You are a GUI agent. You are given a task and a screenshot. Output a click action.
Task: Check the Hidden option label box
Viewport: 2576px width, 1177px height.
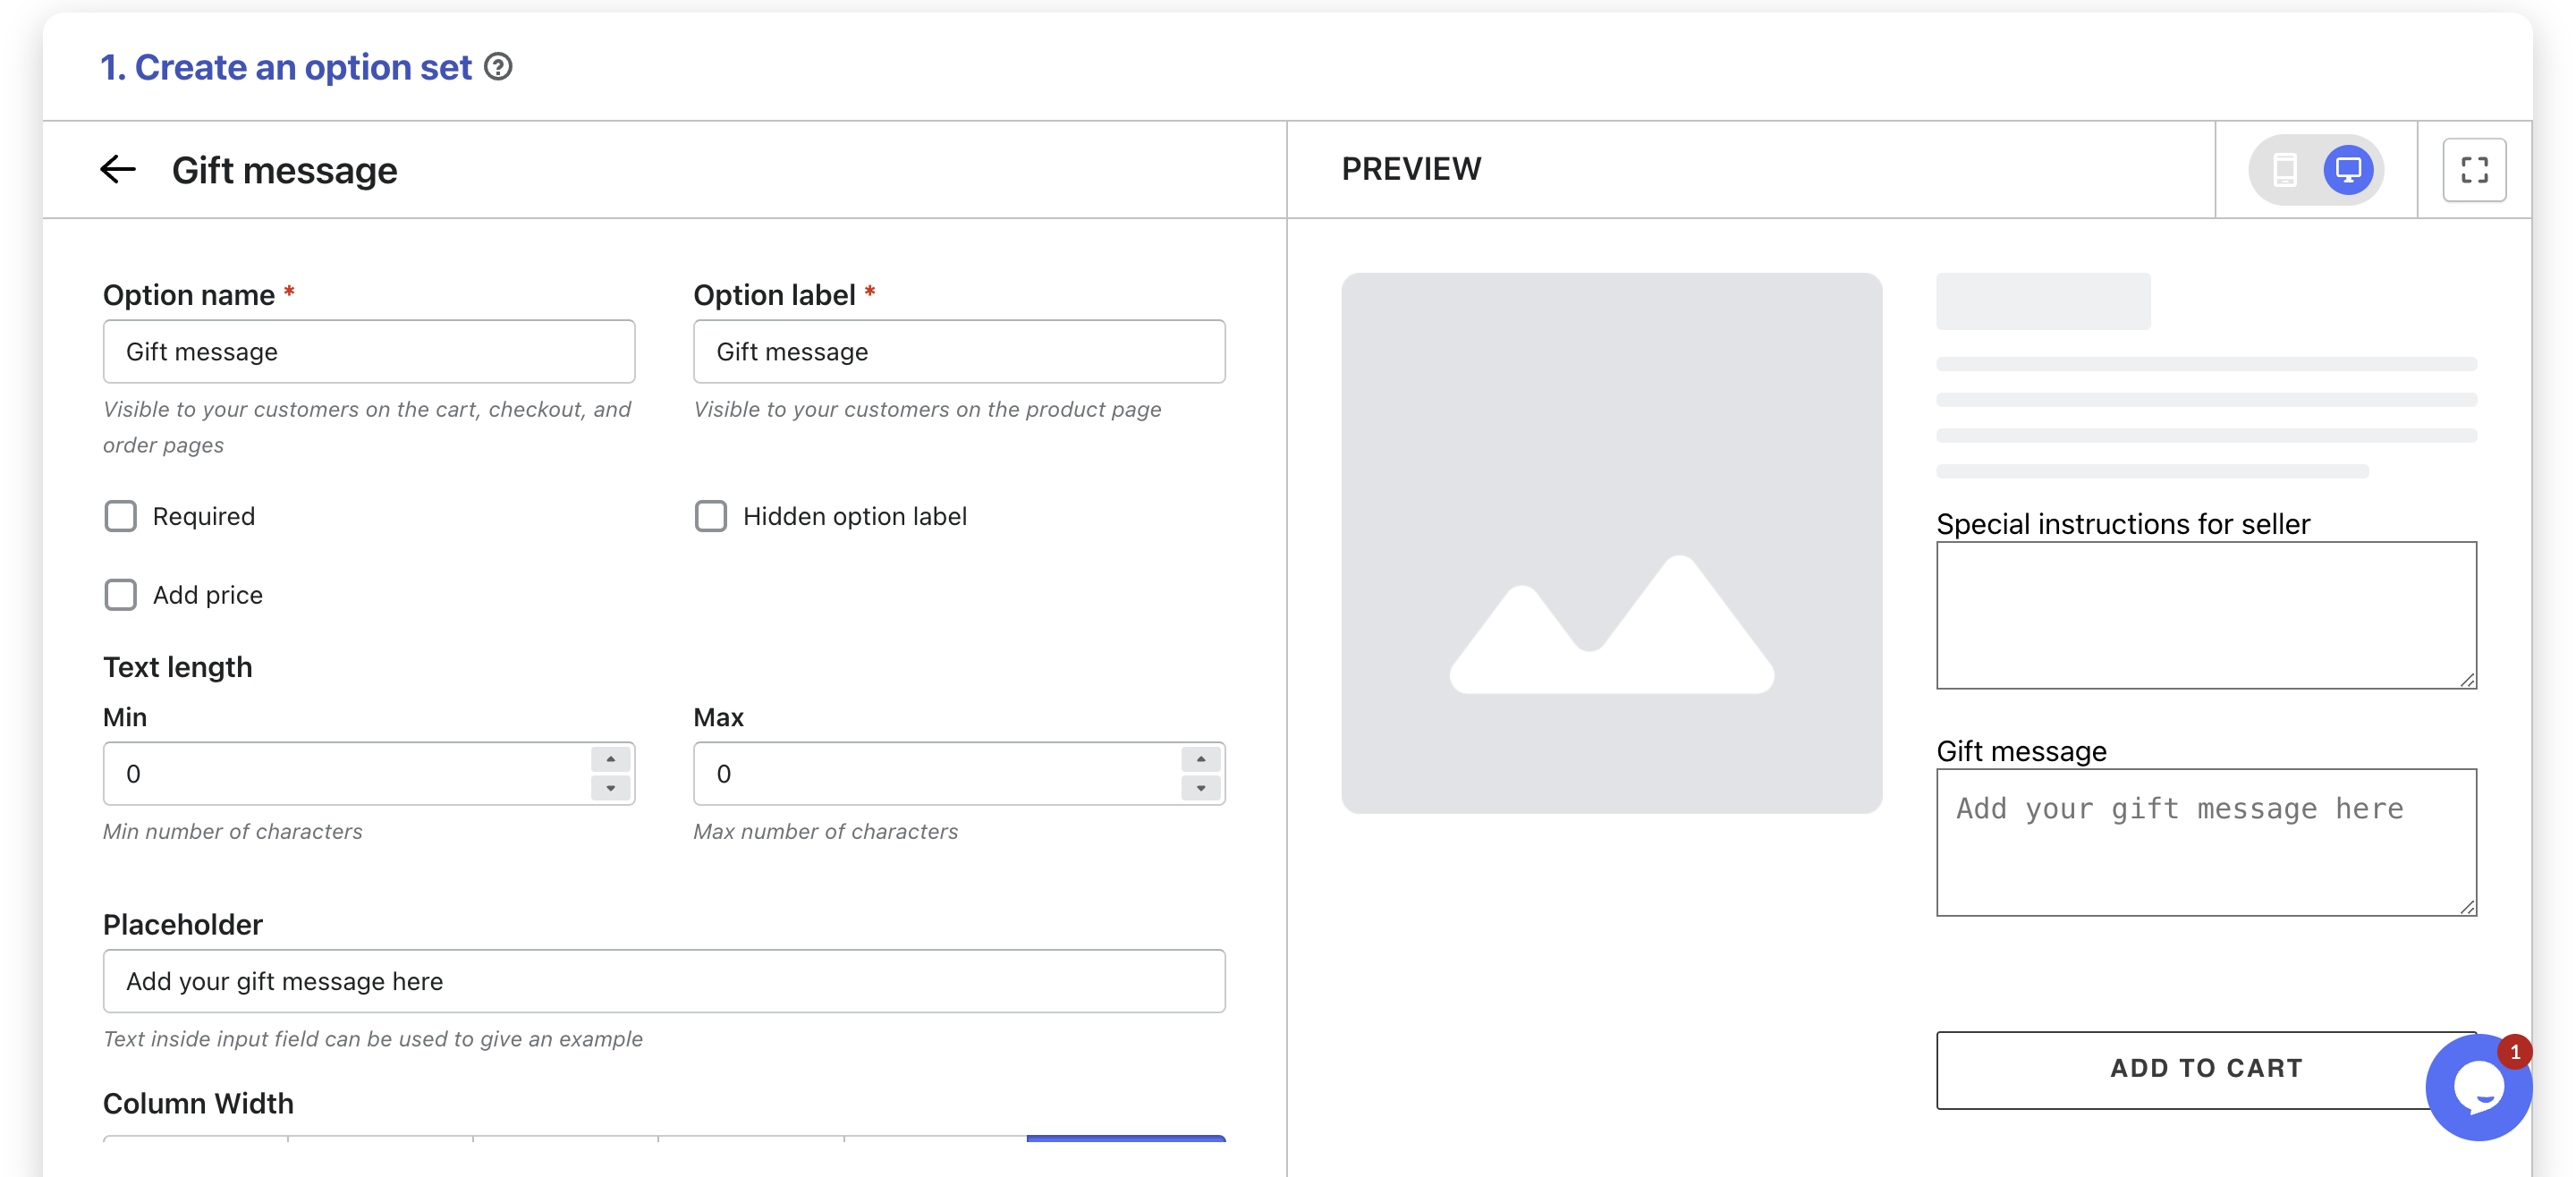coord(711,516)
